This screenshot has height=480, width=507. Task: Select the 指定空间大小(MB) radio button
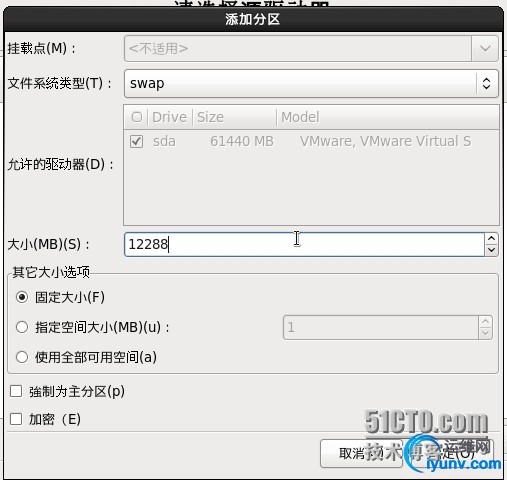point(22,327)
